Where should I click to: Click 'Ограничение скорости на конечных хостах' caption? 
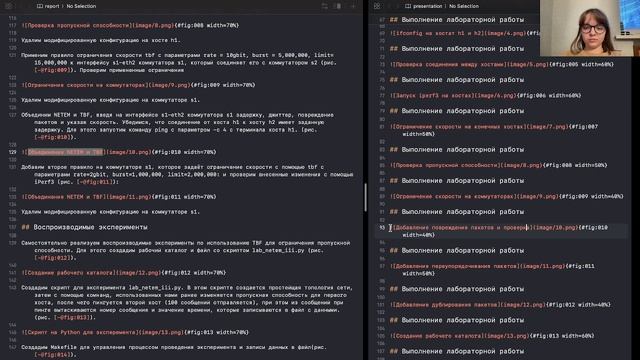(x=494, y=130)
